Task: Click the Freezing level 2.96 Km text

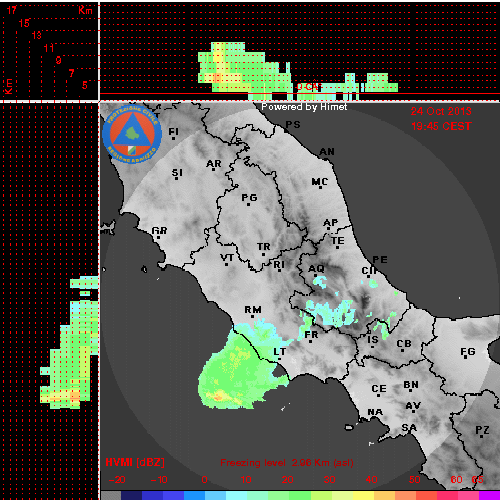Action: pyautogui.click(x=287, y=463)
